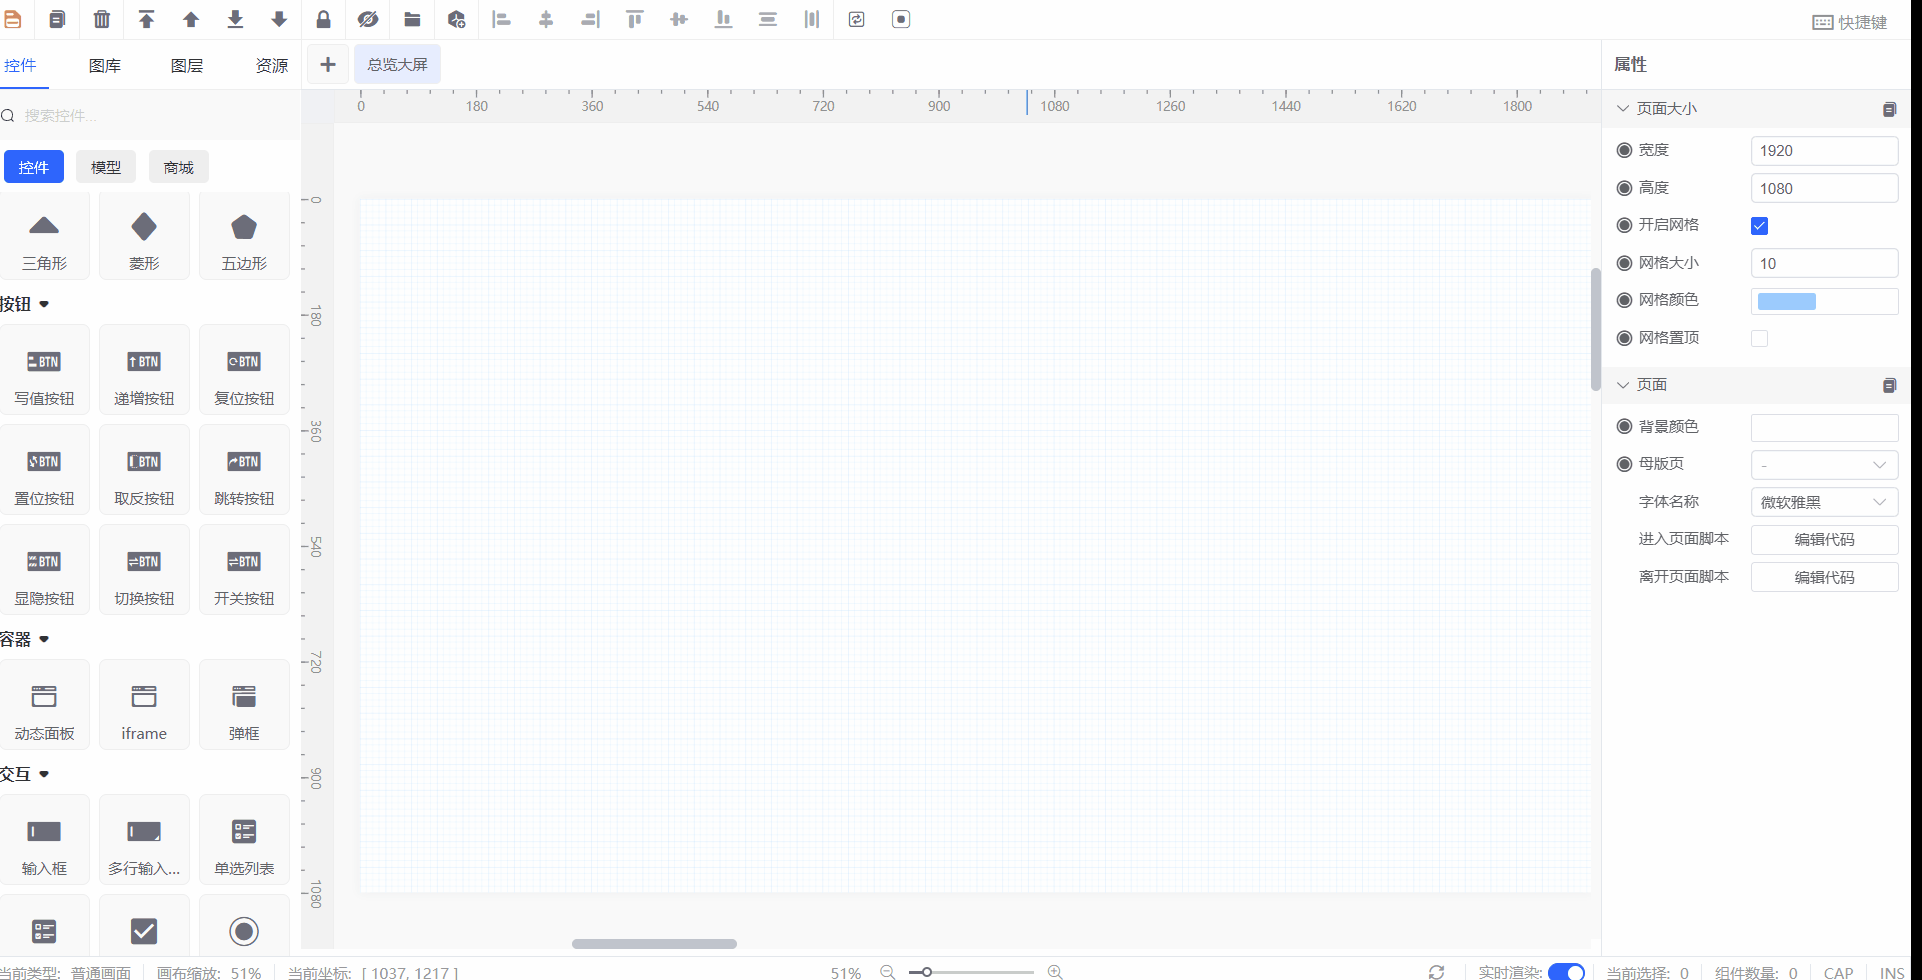Click the trash delete icon in toolbar
Viewport: 1922px width, 980px height.
102,19
